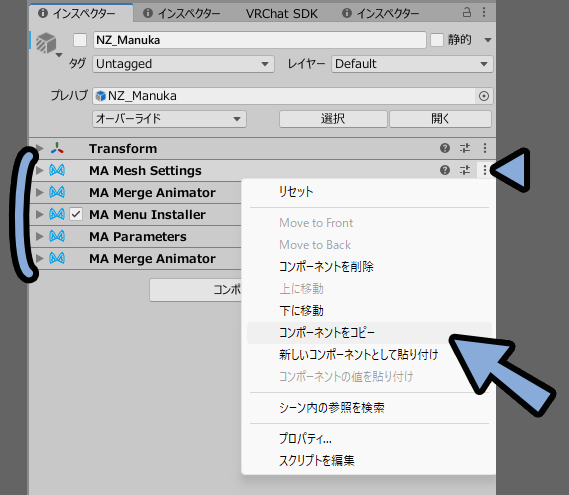Viewport: 569px width, 495px height.
Task: Click the 選択 prefab button
Action: pos(333,119)
